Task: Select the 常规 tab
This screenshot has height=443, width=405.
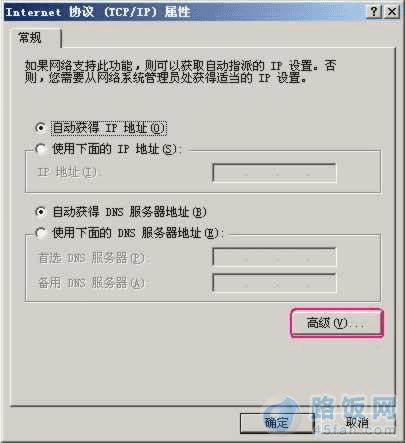Action: click(31, 38)
